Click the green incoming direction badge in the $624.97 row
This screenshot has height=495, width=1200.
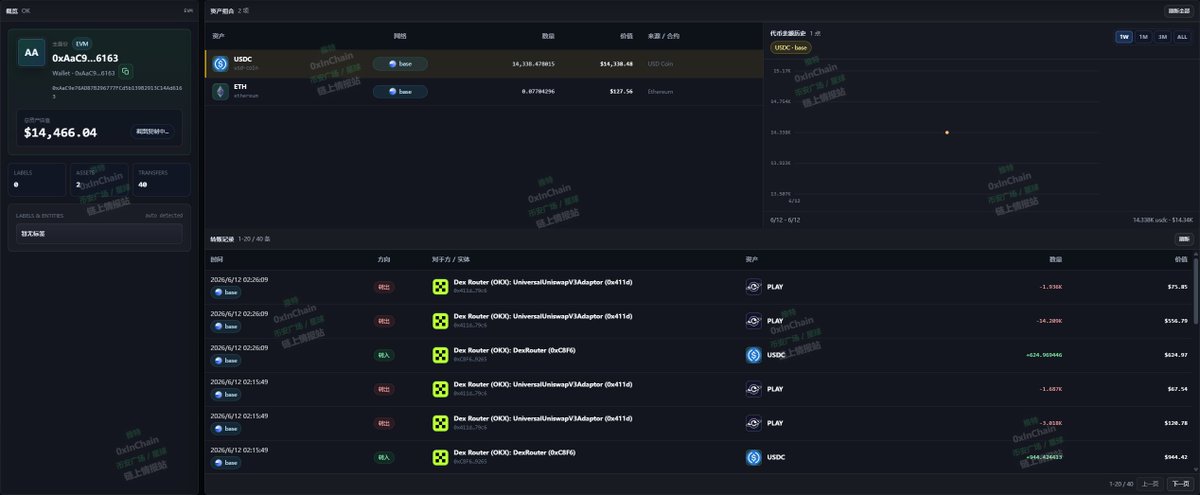tap(384, 355)
